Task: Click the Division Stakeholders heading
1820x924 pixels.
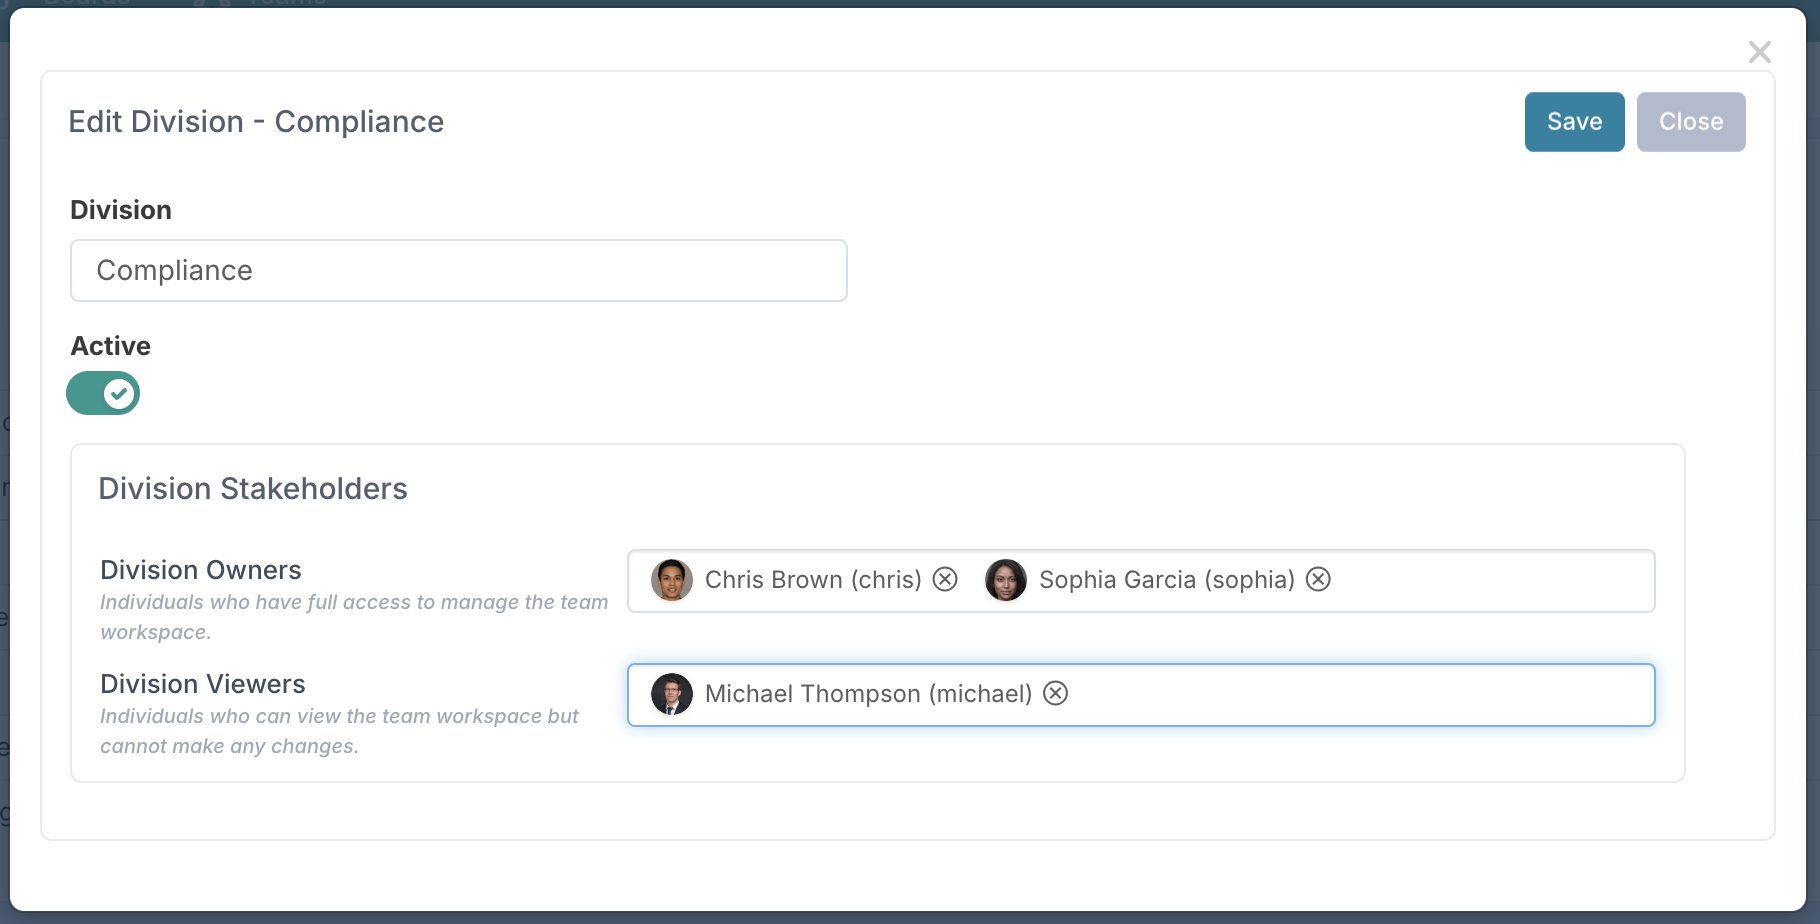Action: coord(253,489)
